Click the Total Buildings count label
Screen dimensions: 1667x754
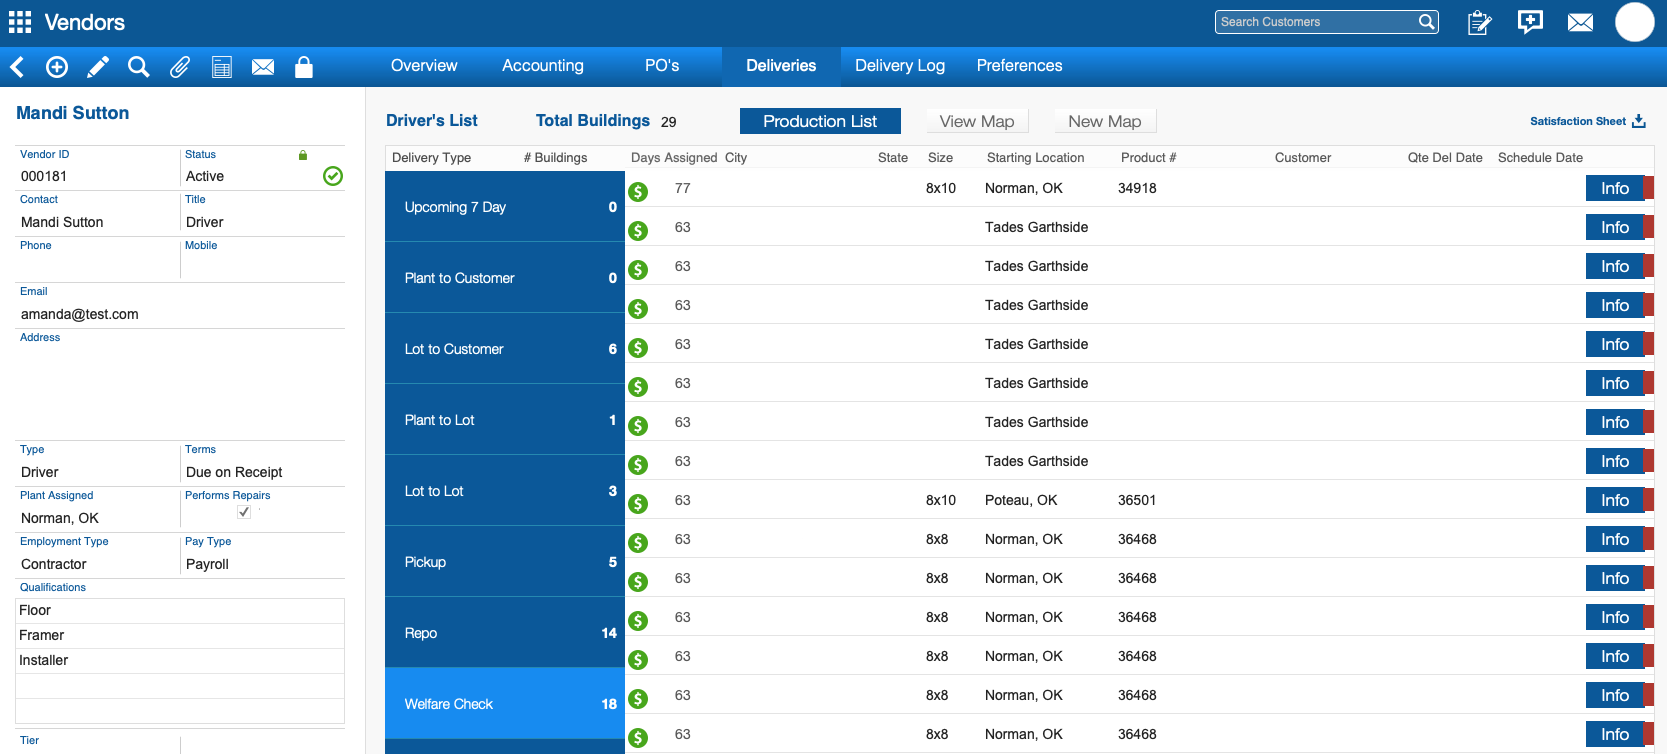[x=593, y=120]
